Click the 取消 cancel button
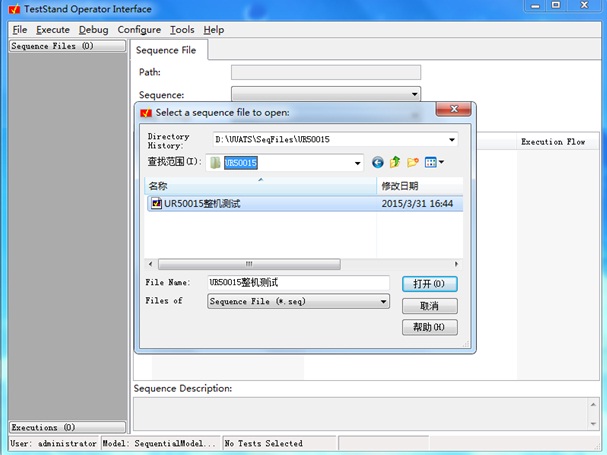This screenshot has width=607, height=455. [429, 306]
